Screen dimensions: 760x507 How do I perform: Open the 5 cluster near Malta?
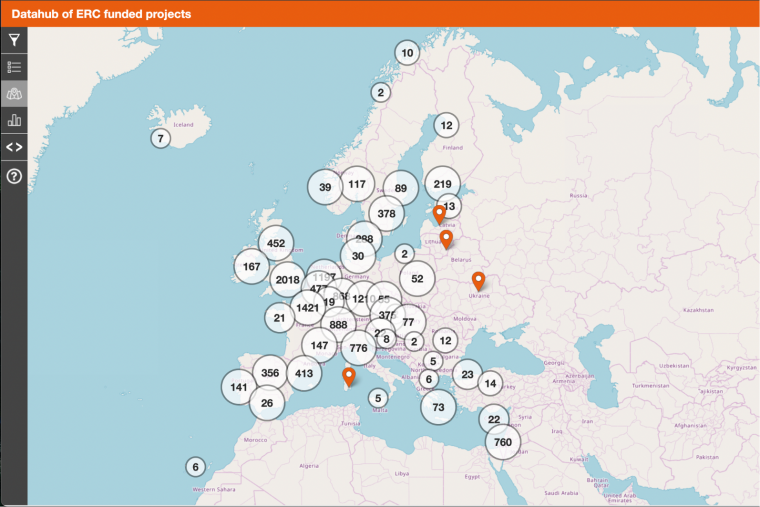378,398
